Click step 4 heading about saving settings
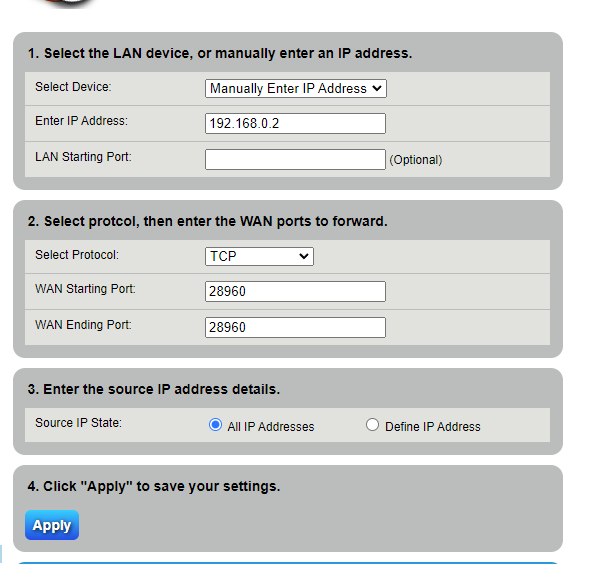This screenshot has width=603, height=564. [154, 487]
